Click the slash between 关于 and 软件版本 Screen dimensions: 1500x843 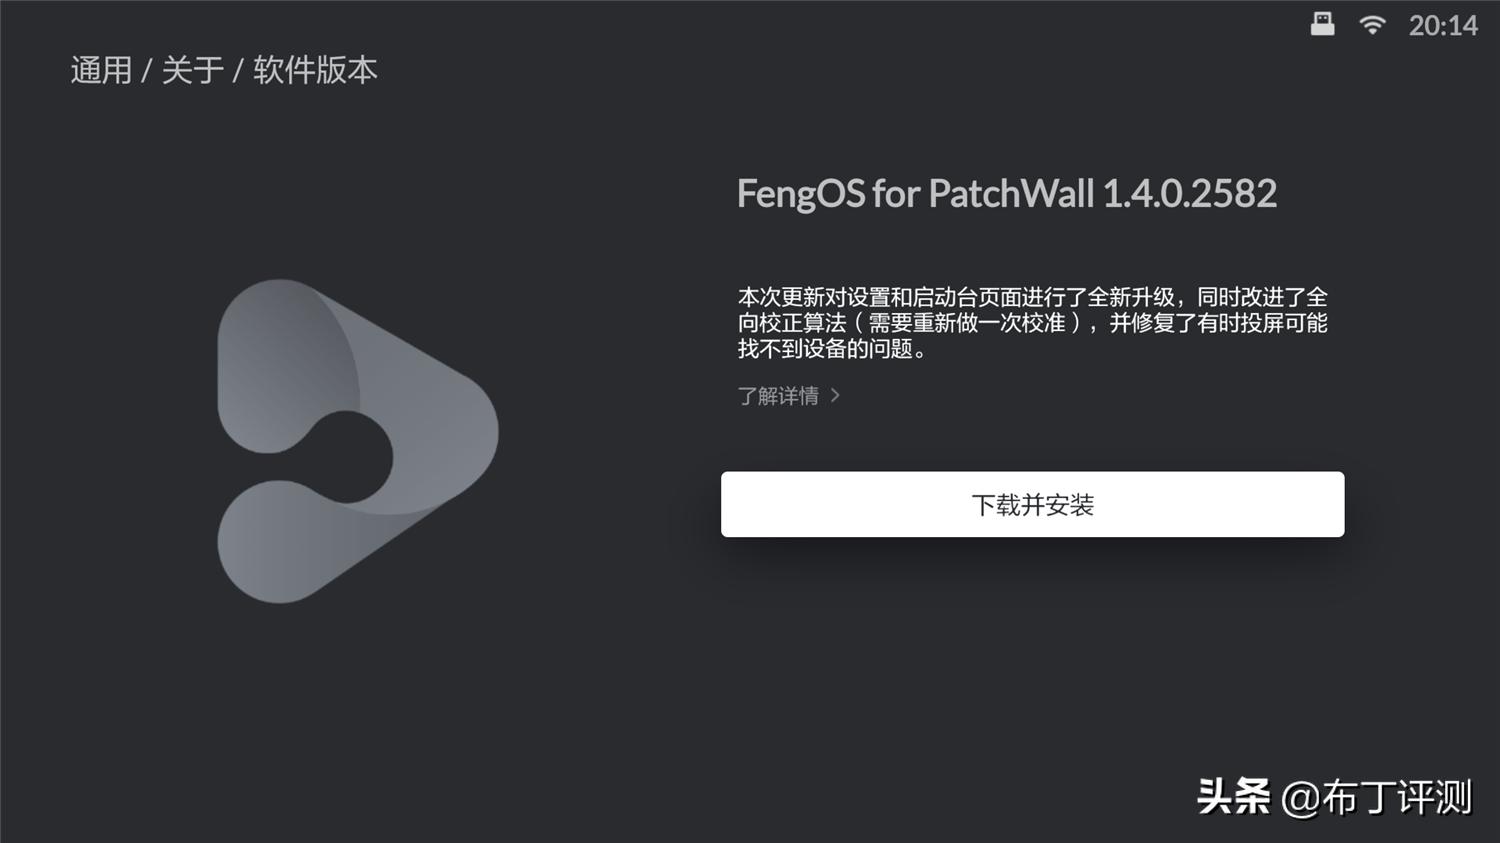238,71
